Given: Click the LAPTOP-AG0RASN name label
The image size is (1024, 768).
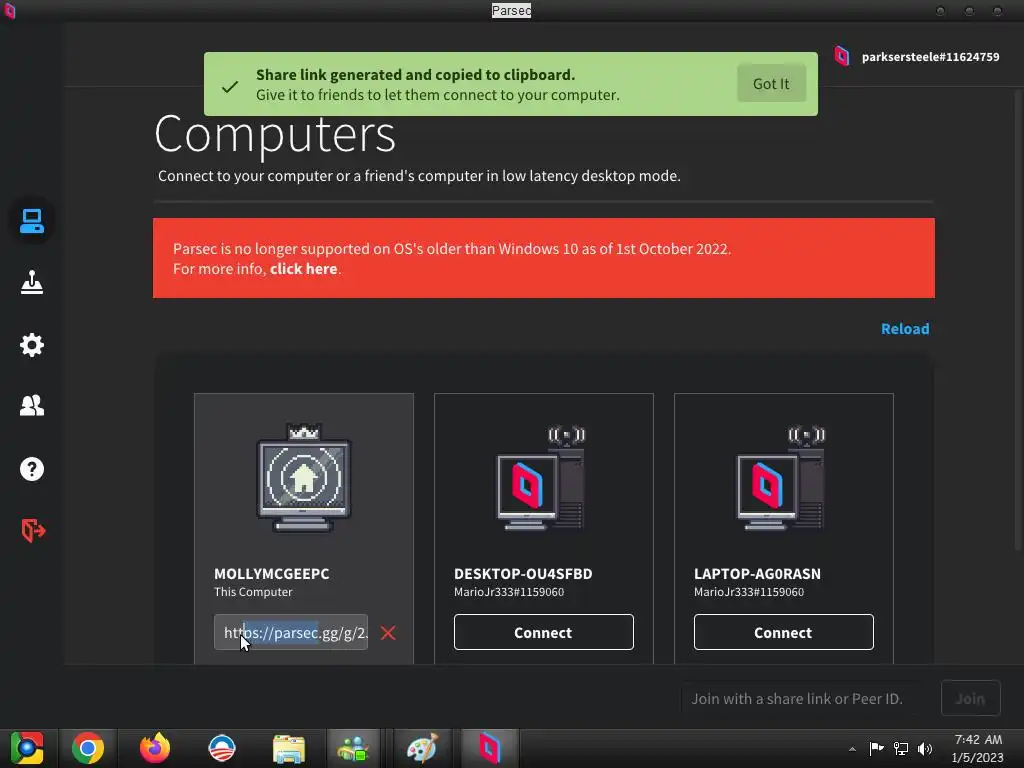Looking at the screenshot, I should click(757, 573).
